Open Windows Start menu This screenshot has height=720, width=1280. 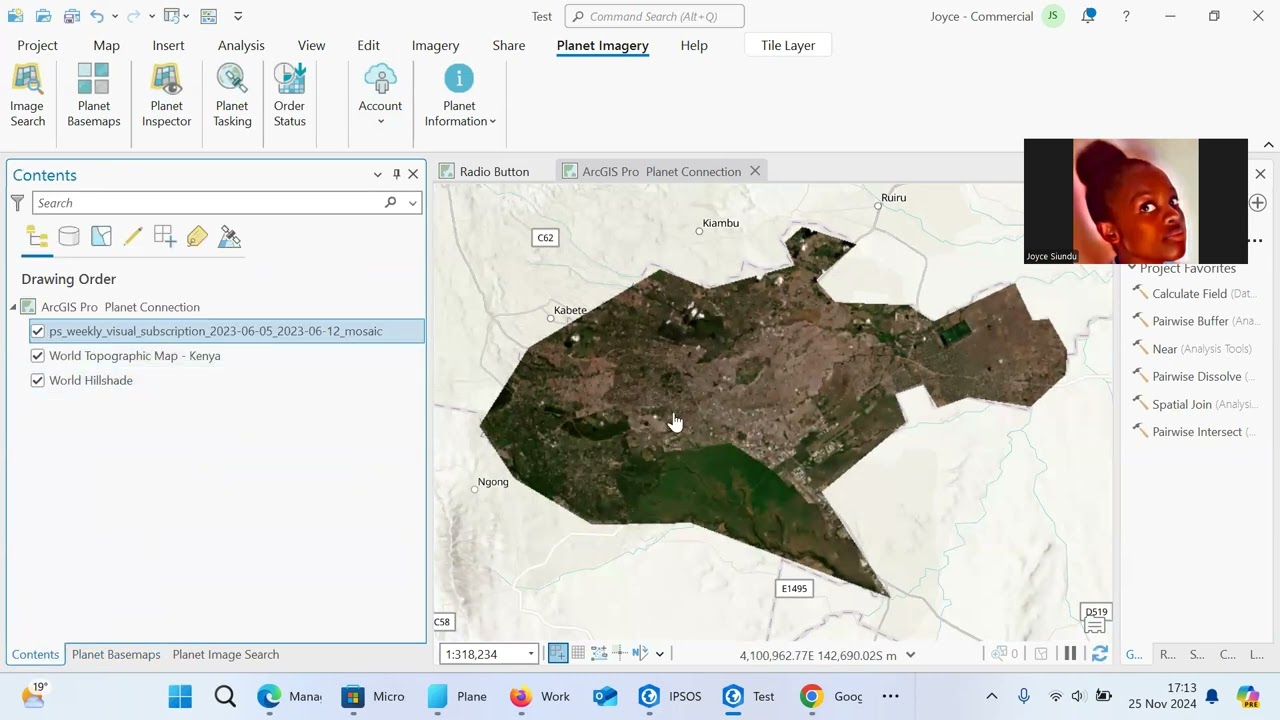click(180, 696)
